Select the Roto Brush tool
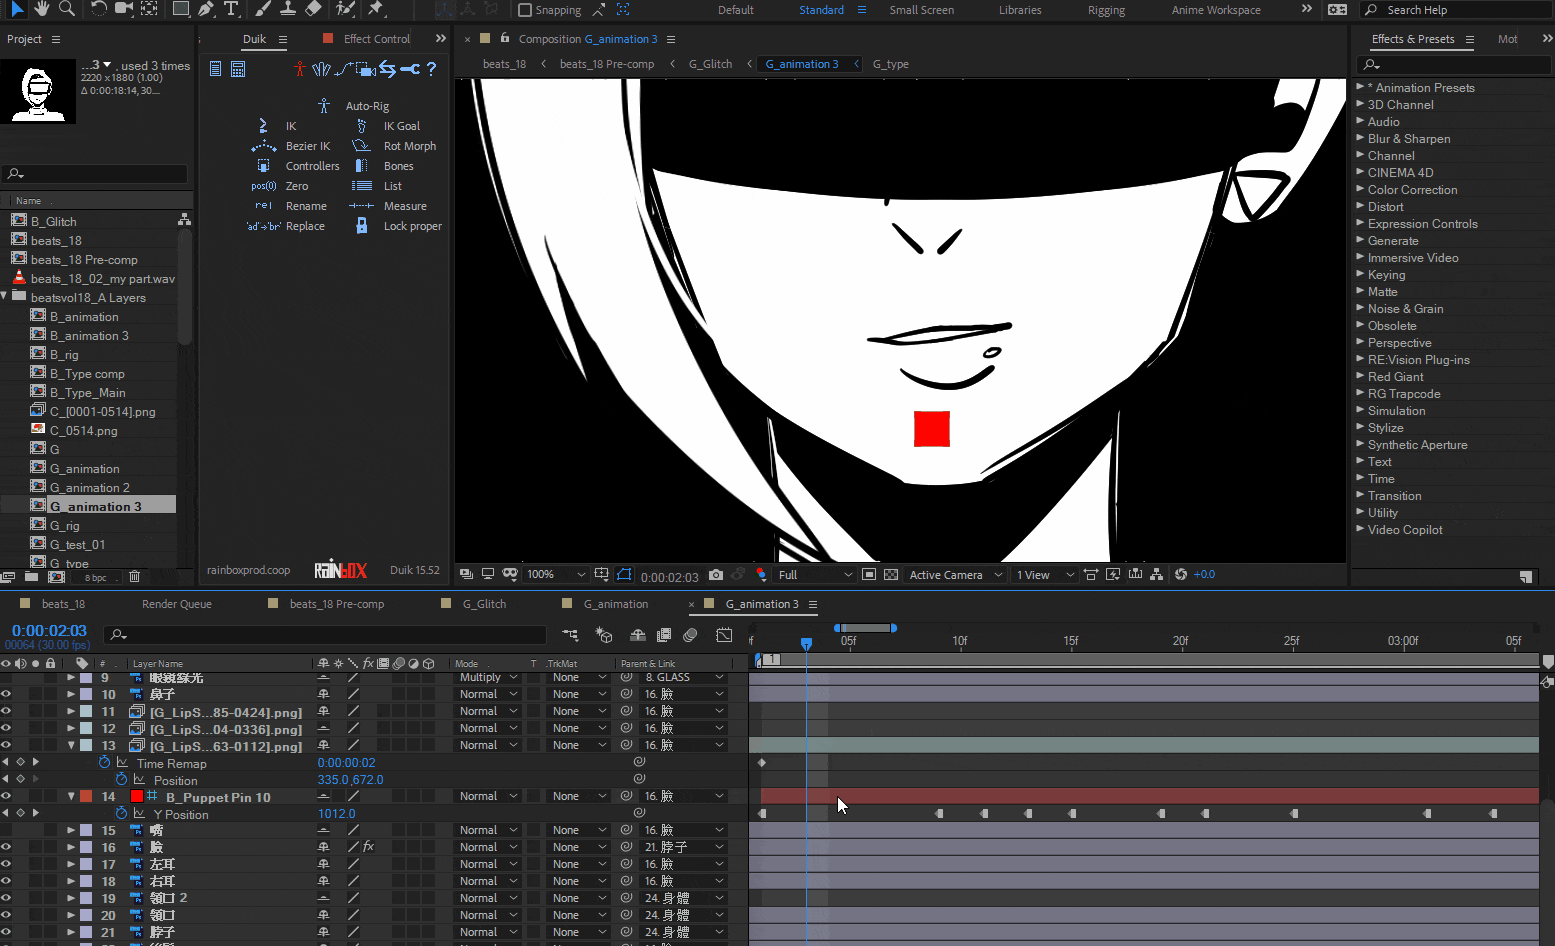Screen dimensions: 1555x946 (x=345, y=9)
